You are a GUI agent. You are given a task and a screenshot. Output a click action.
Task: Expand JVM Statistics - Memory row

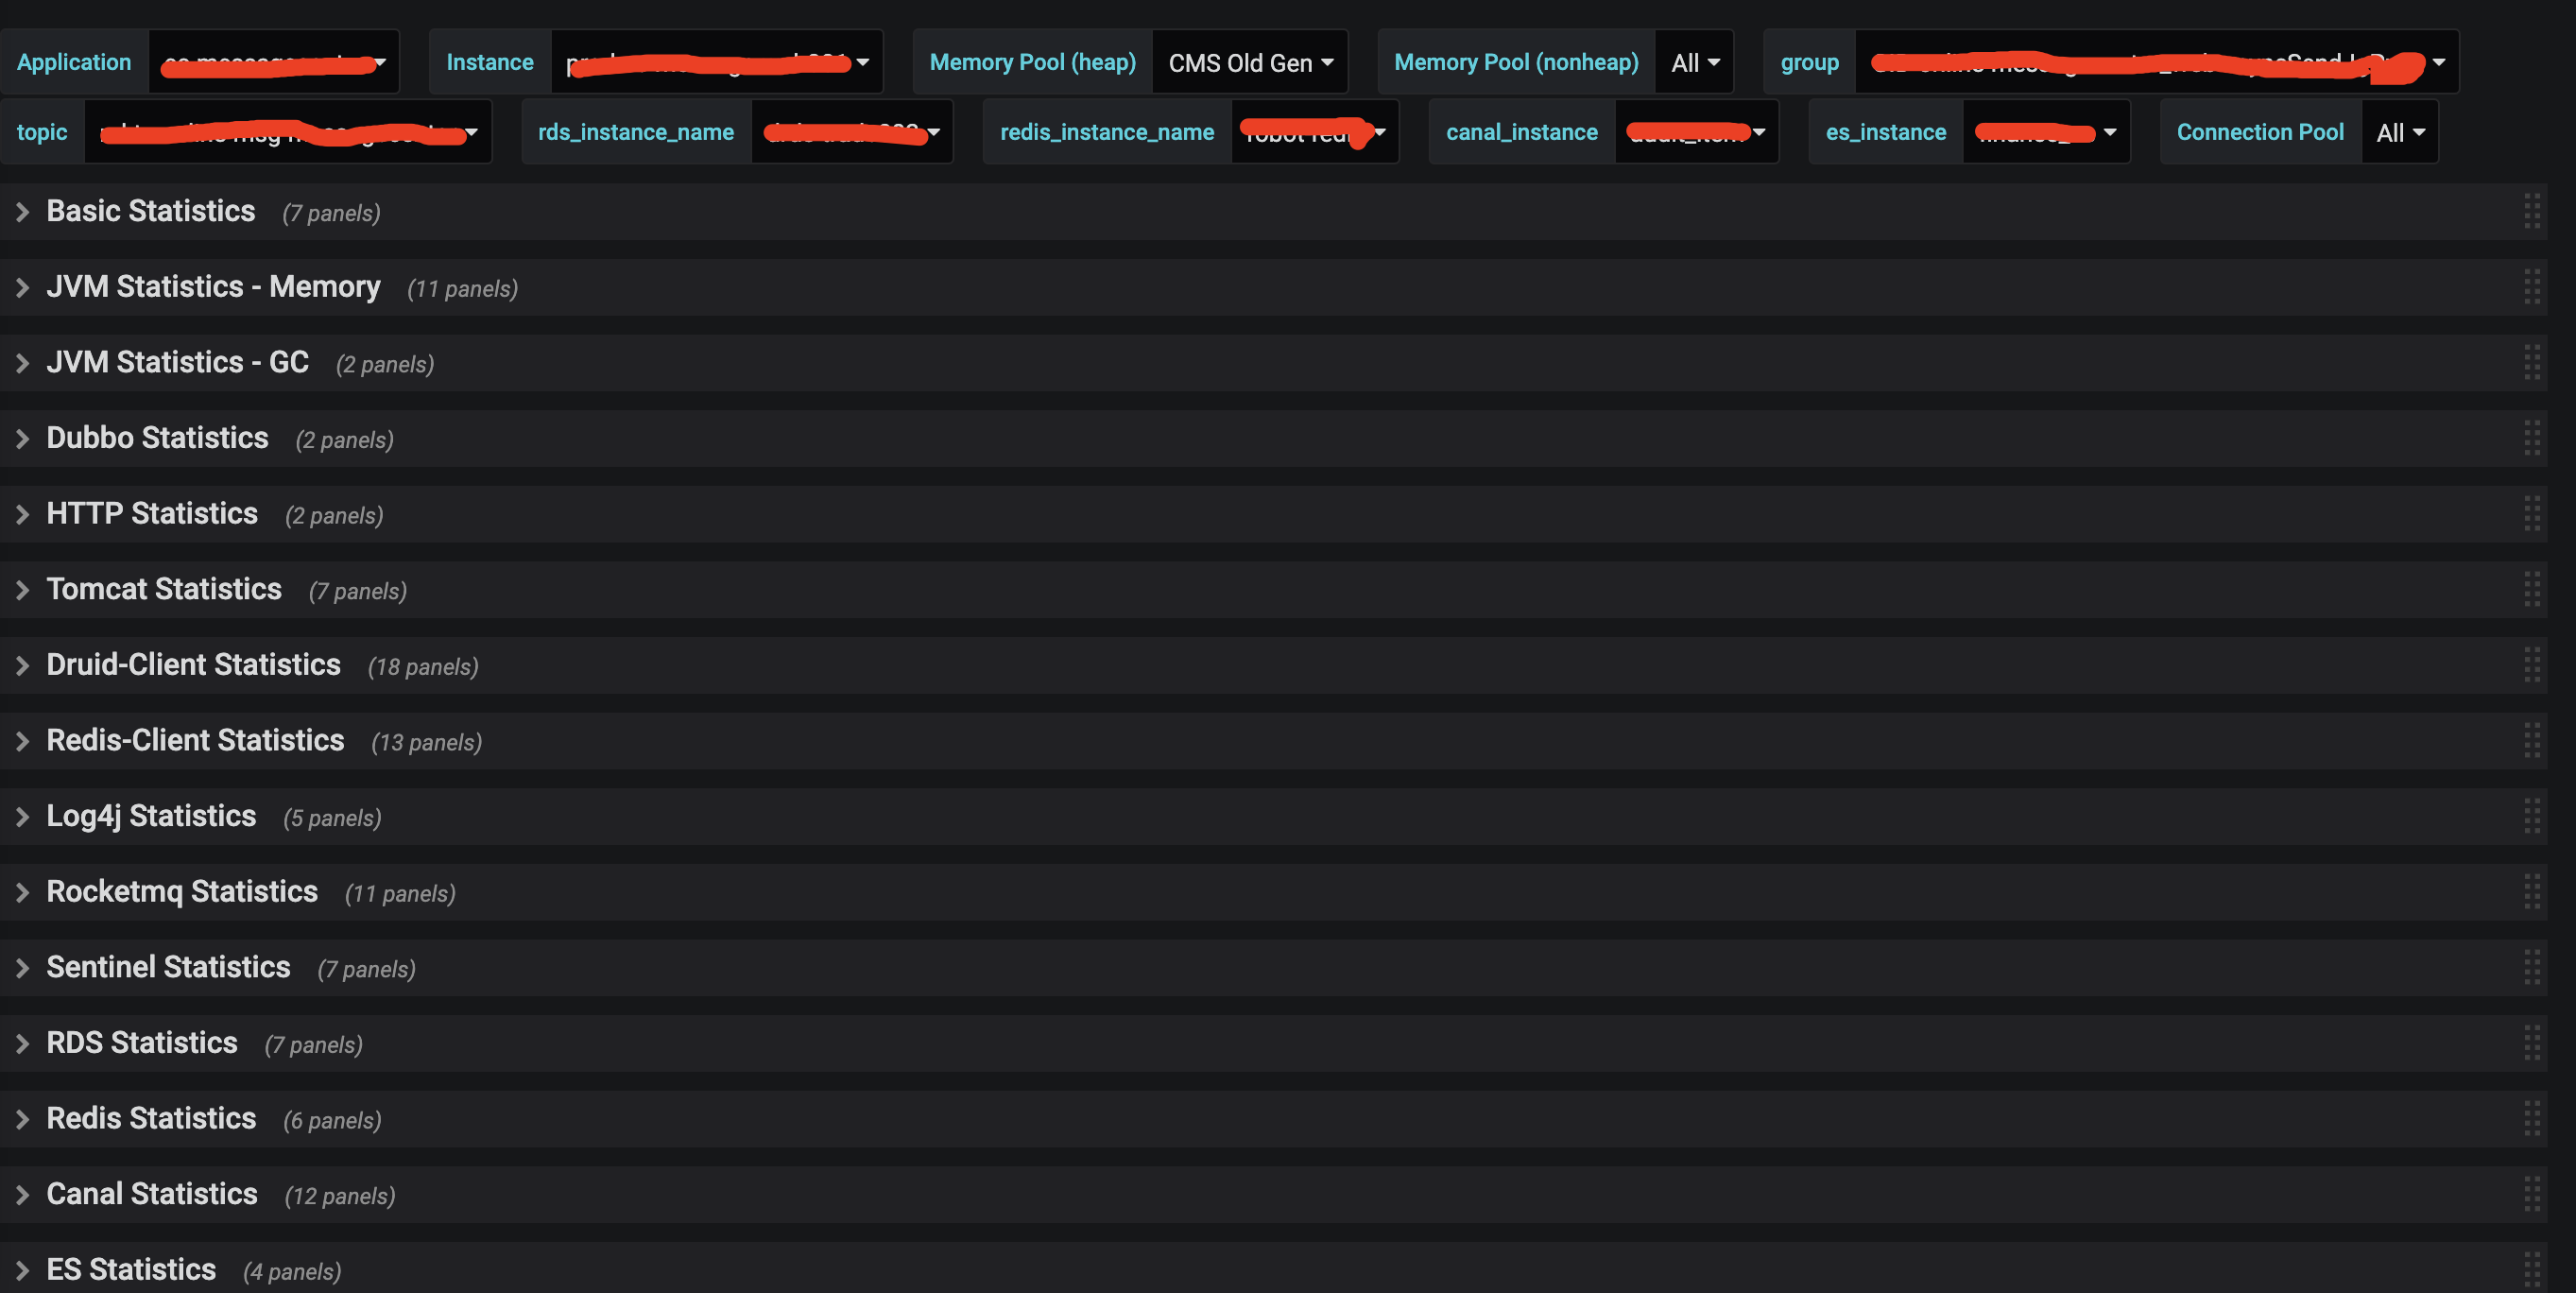(22, 288)
